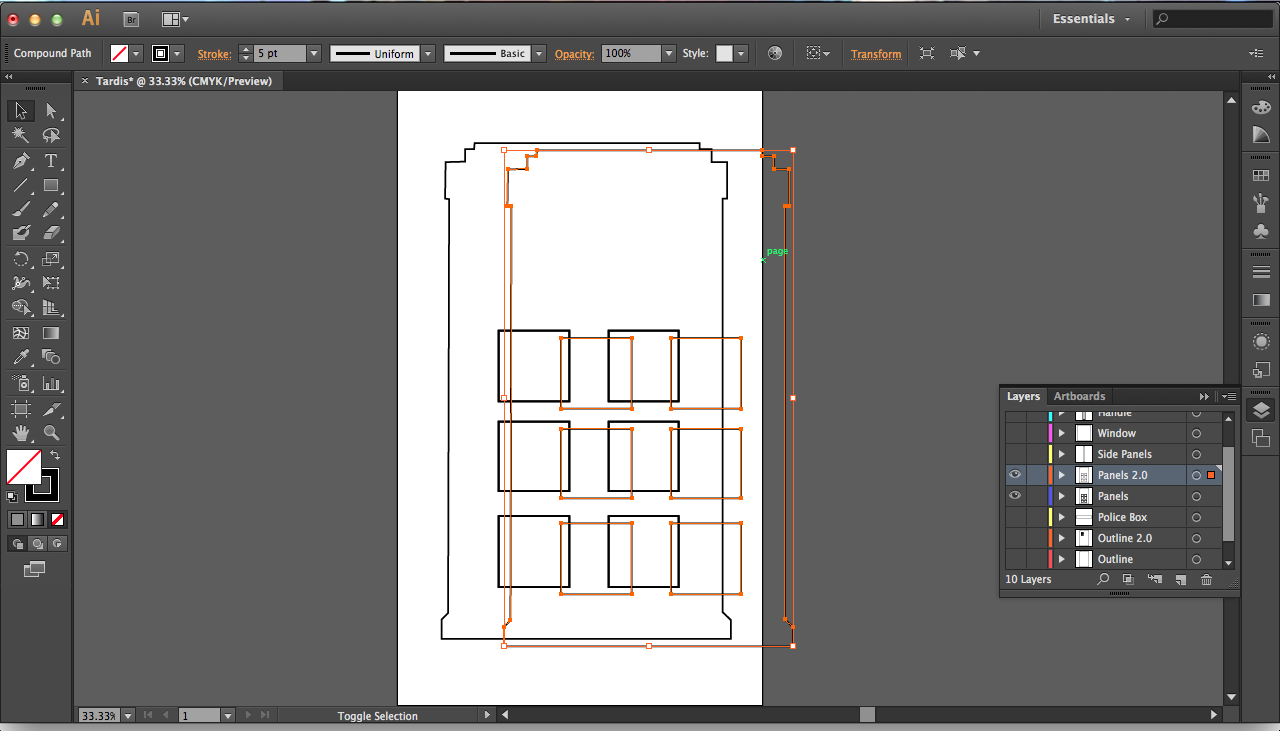1280x731 pixels.
Task: Click Locate Object magnifier in Layers panel
Action: (1103, 579)
